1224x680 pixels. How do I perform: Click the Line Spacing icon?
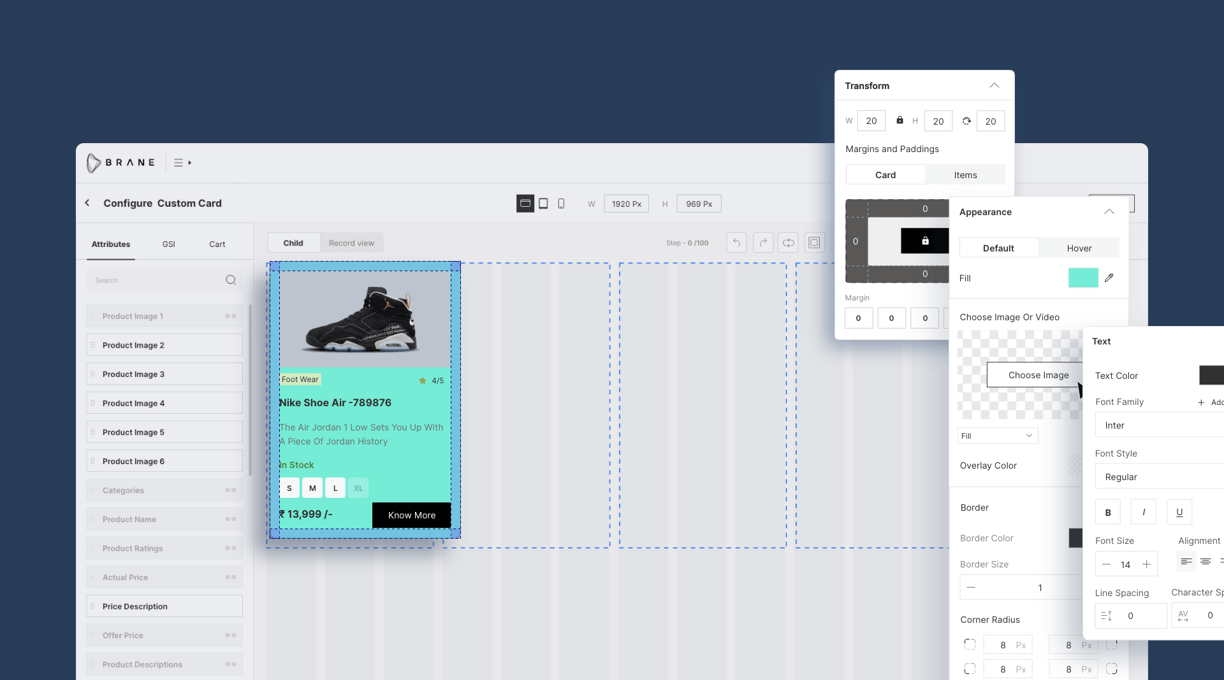coord(1106,616)
